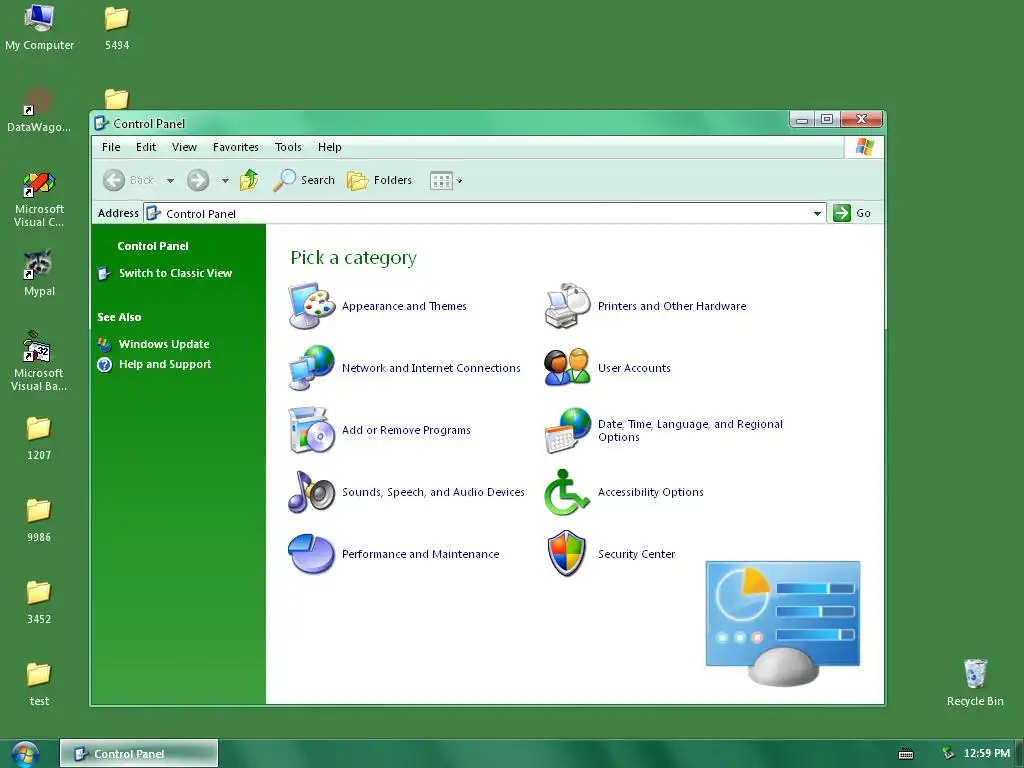
Task: Open the Edit menu
Action: (x=146, y=147)
